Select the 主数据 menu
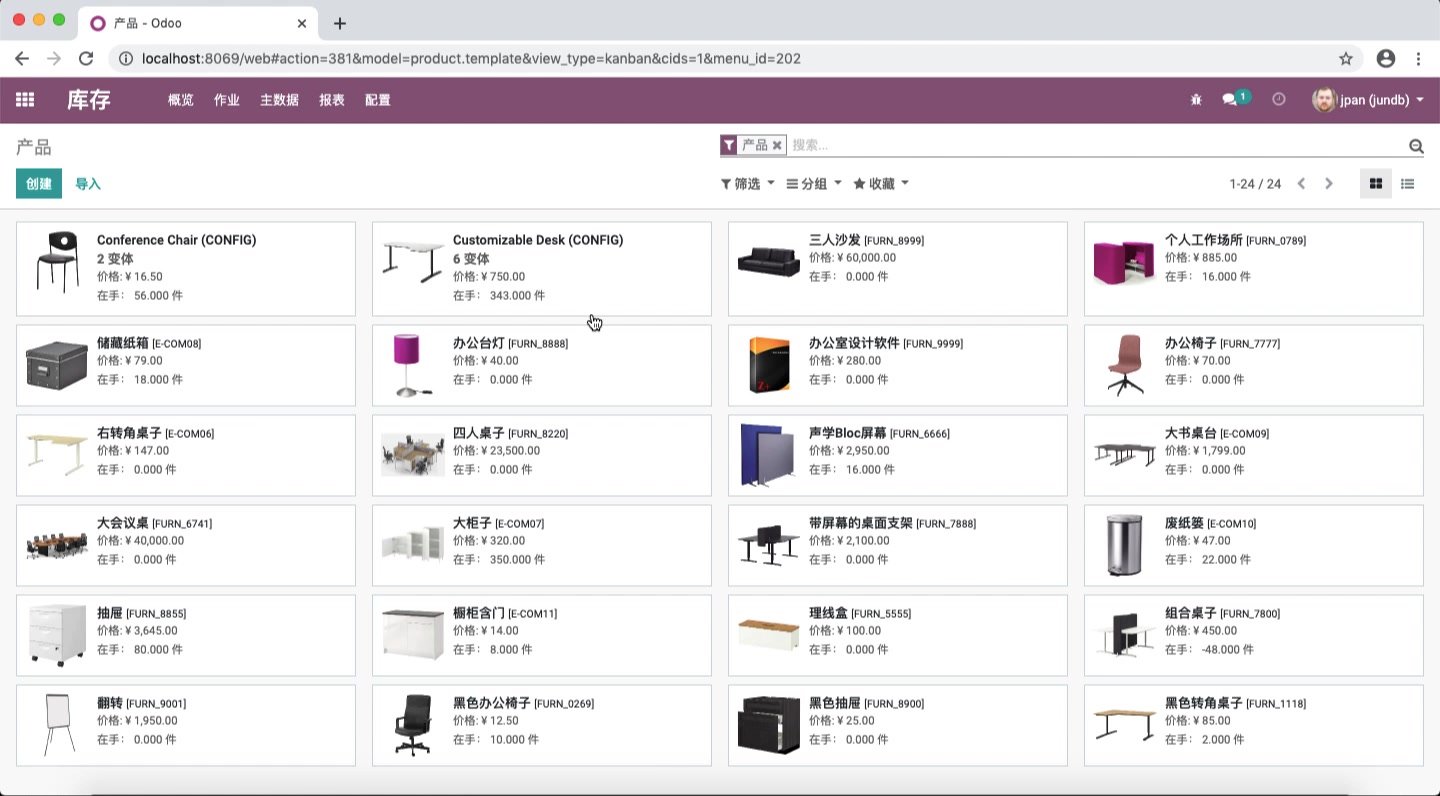Image resolution: width=1440 pixels, height=796 pixels. [278, 100]
